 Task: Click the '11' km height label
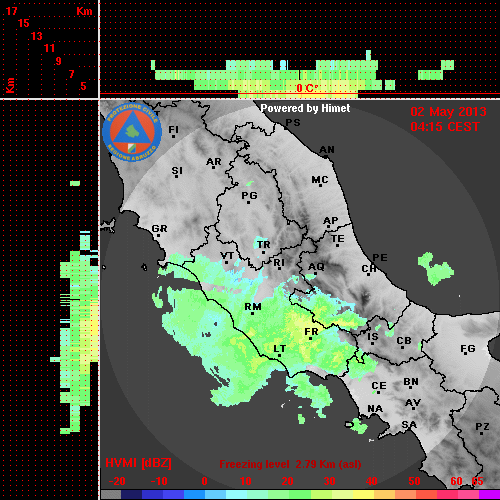tap(49, 48)
